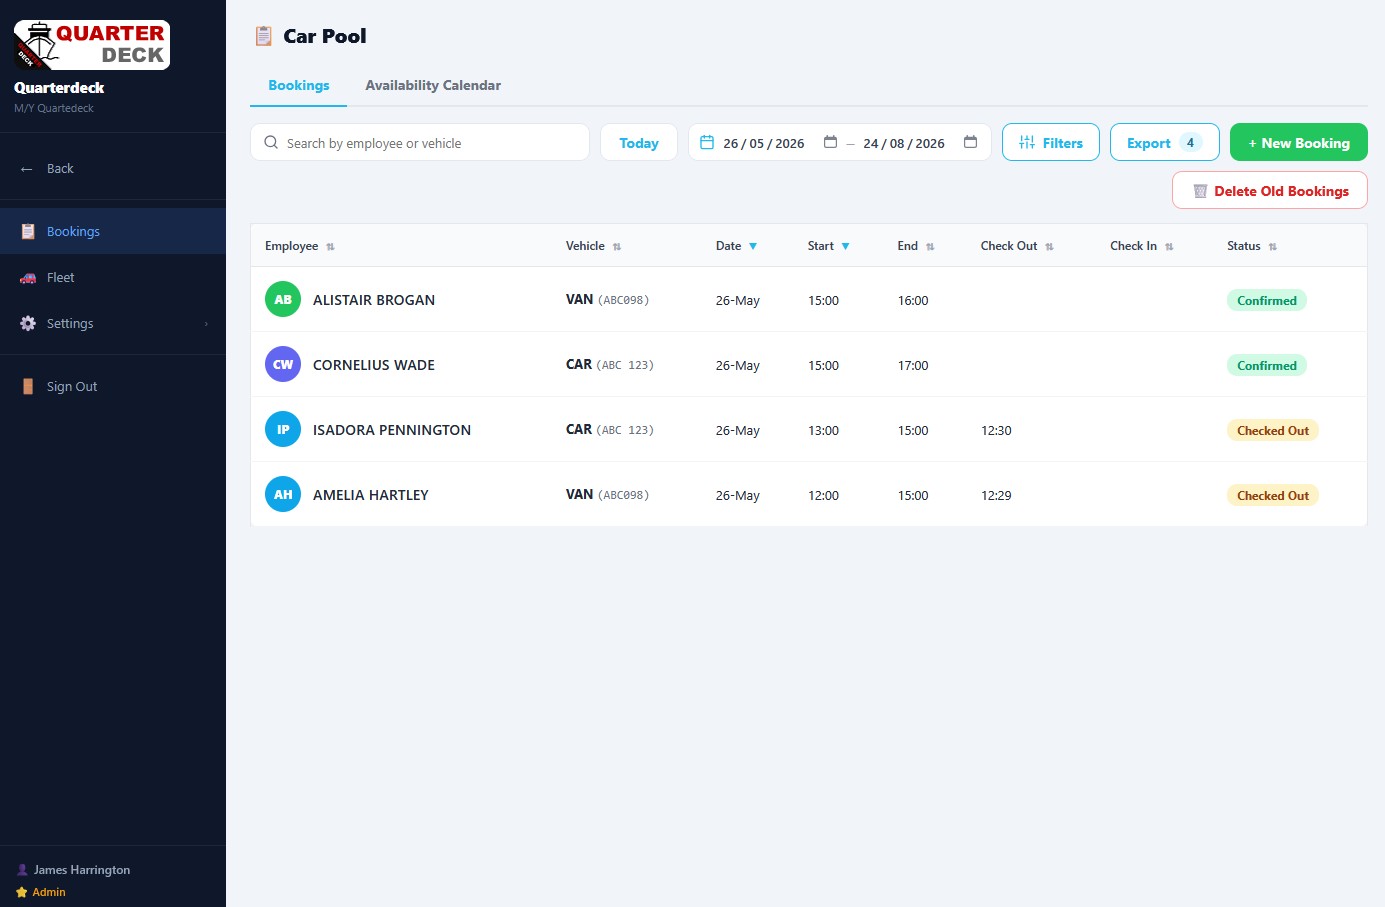Select ALISTAIR BROGAN name
The width and height of the screenshot is (1385, 907).
coord(374,300)
